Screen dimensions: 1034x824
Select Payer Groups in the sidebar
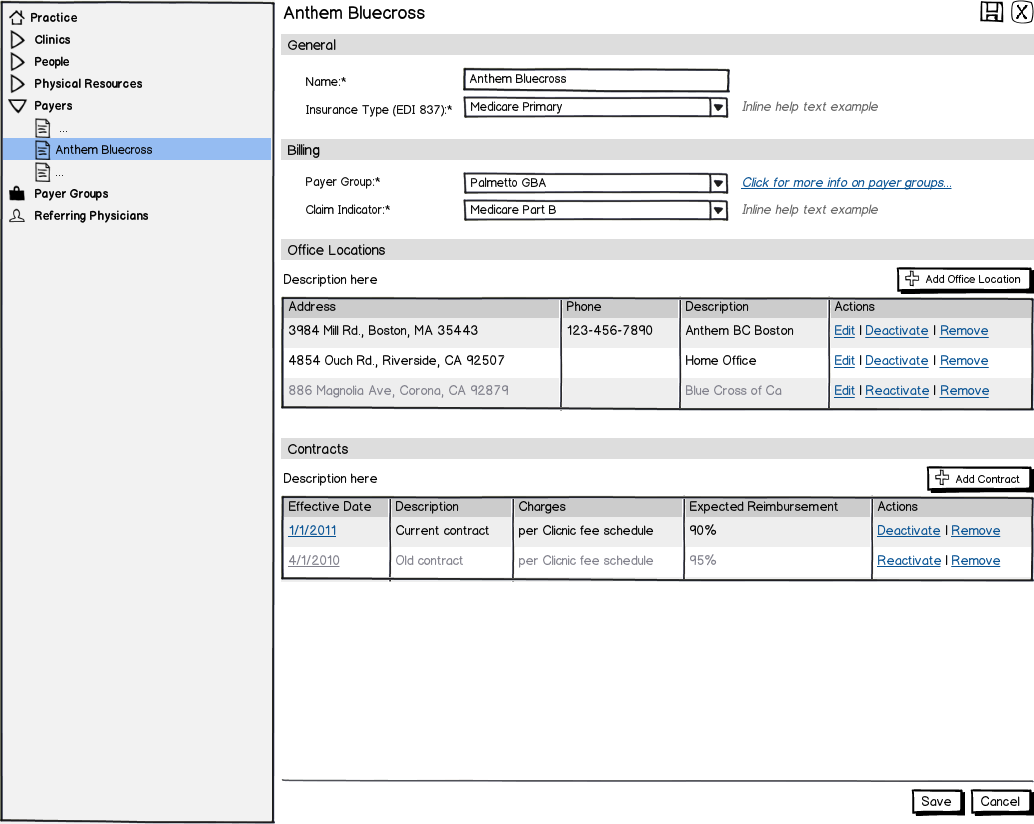coord(71,194)
